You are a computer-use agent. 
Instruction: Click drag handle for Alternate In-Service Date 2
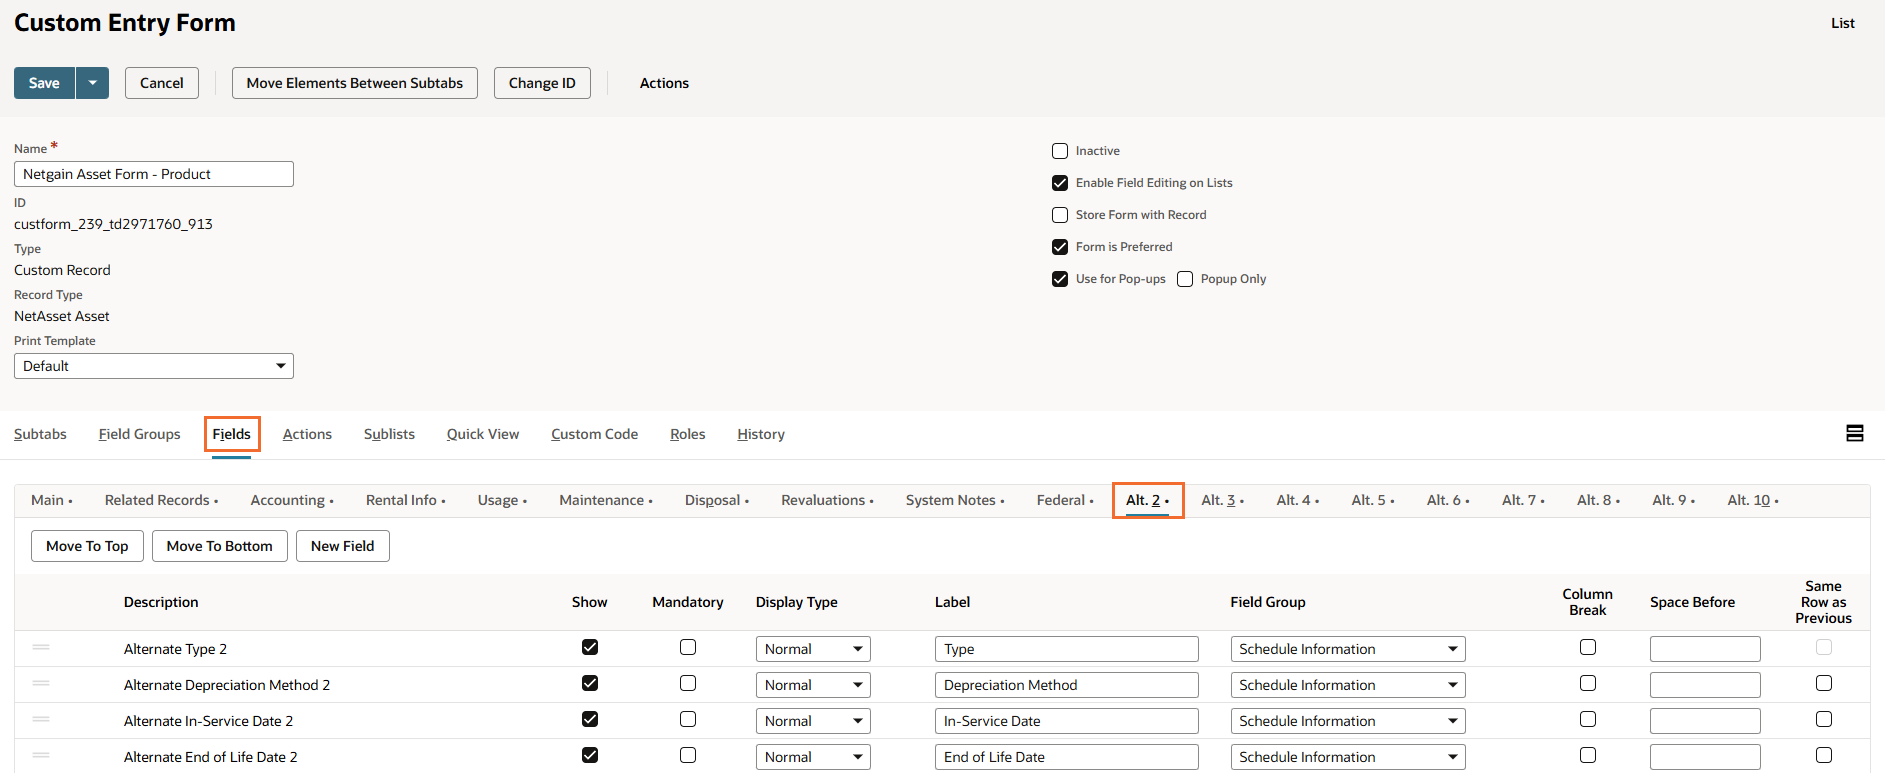click(x=41, y=720)
